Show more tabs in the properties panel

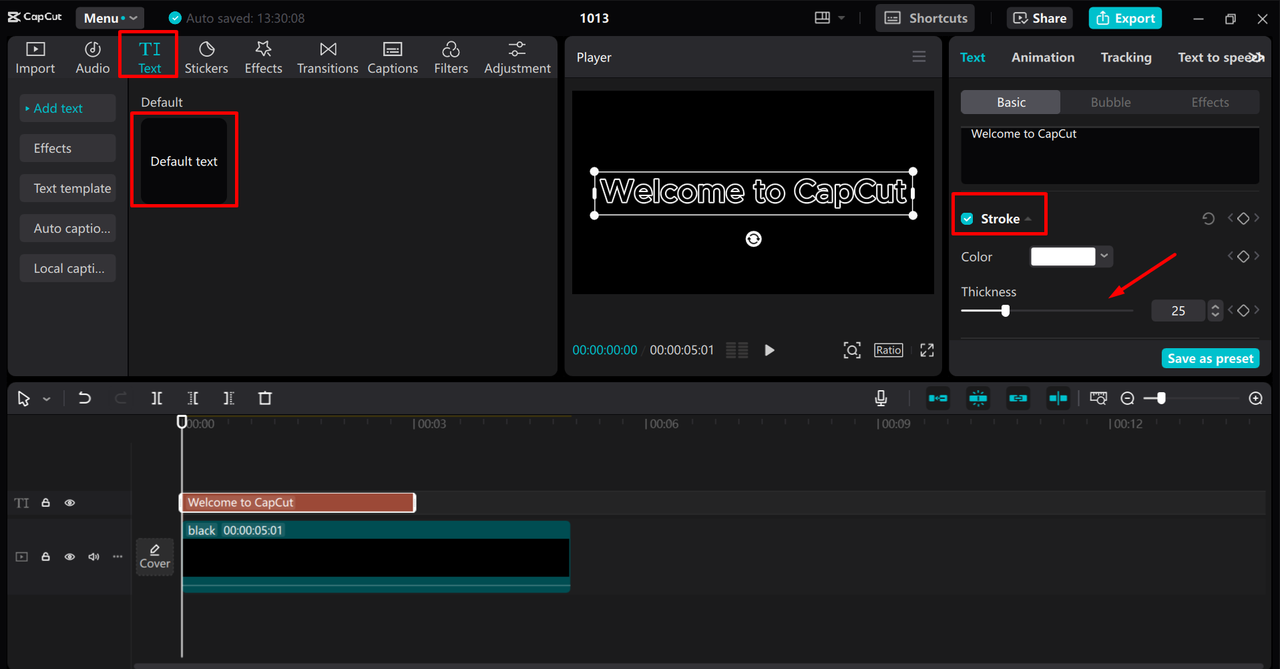1256,57
